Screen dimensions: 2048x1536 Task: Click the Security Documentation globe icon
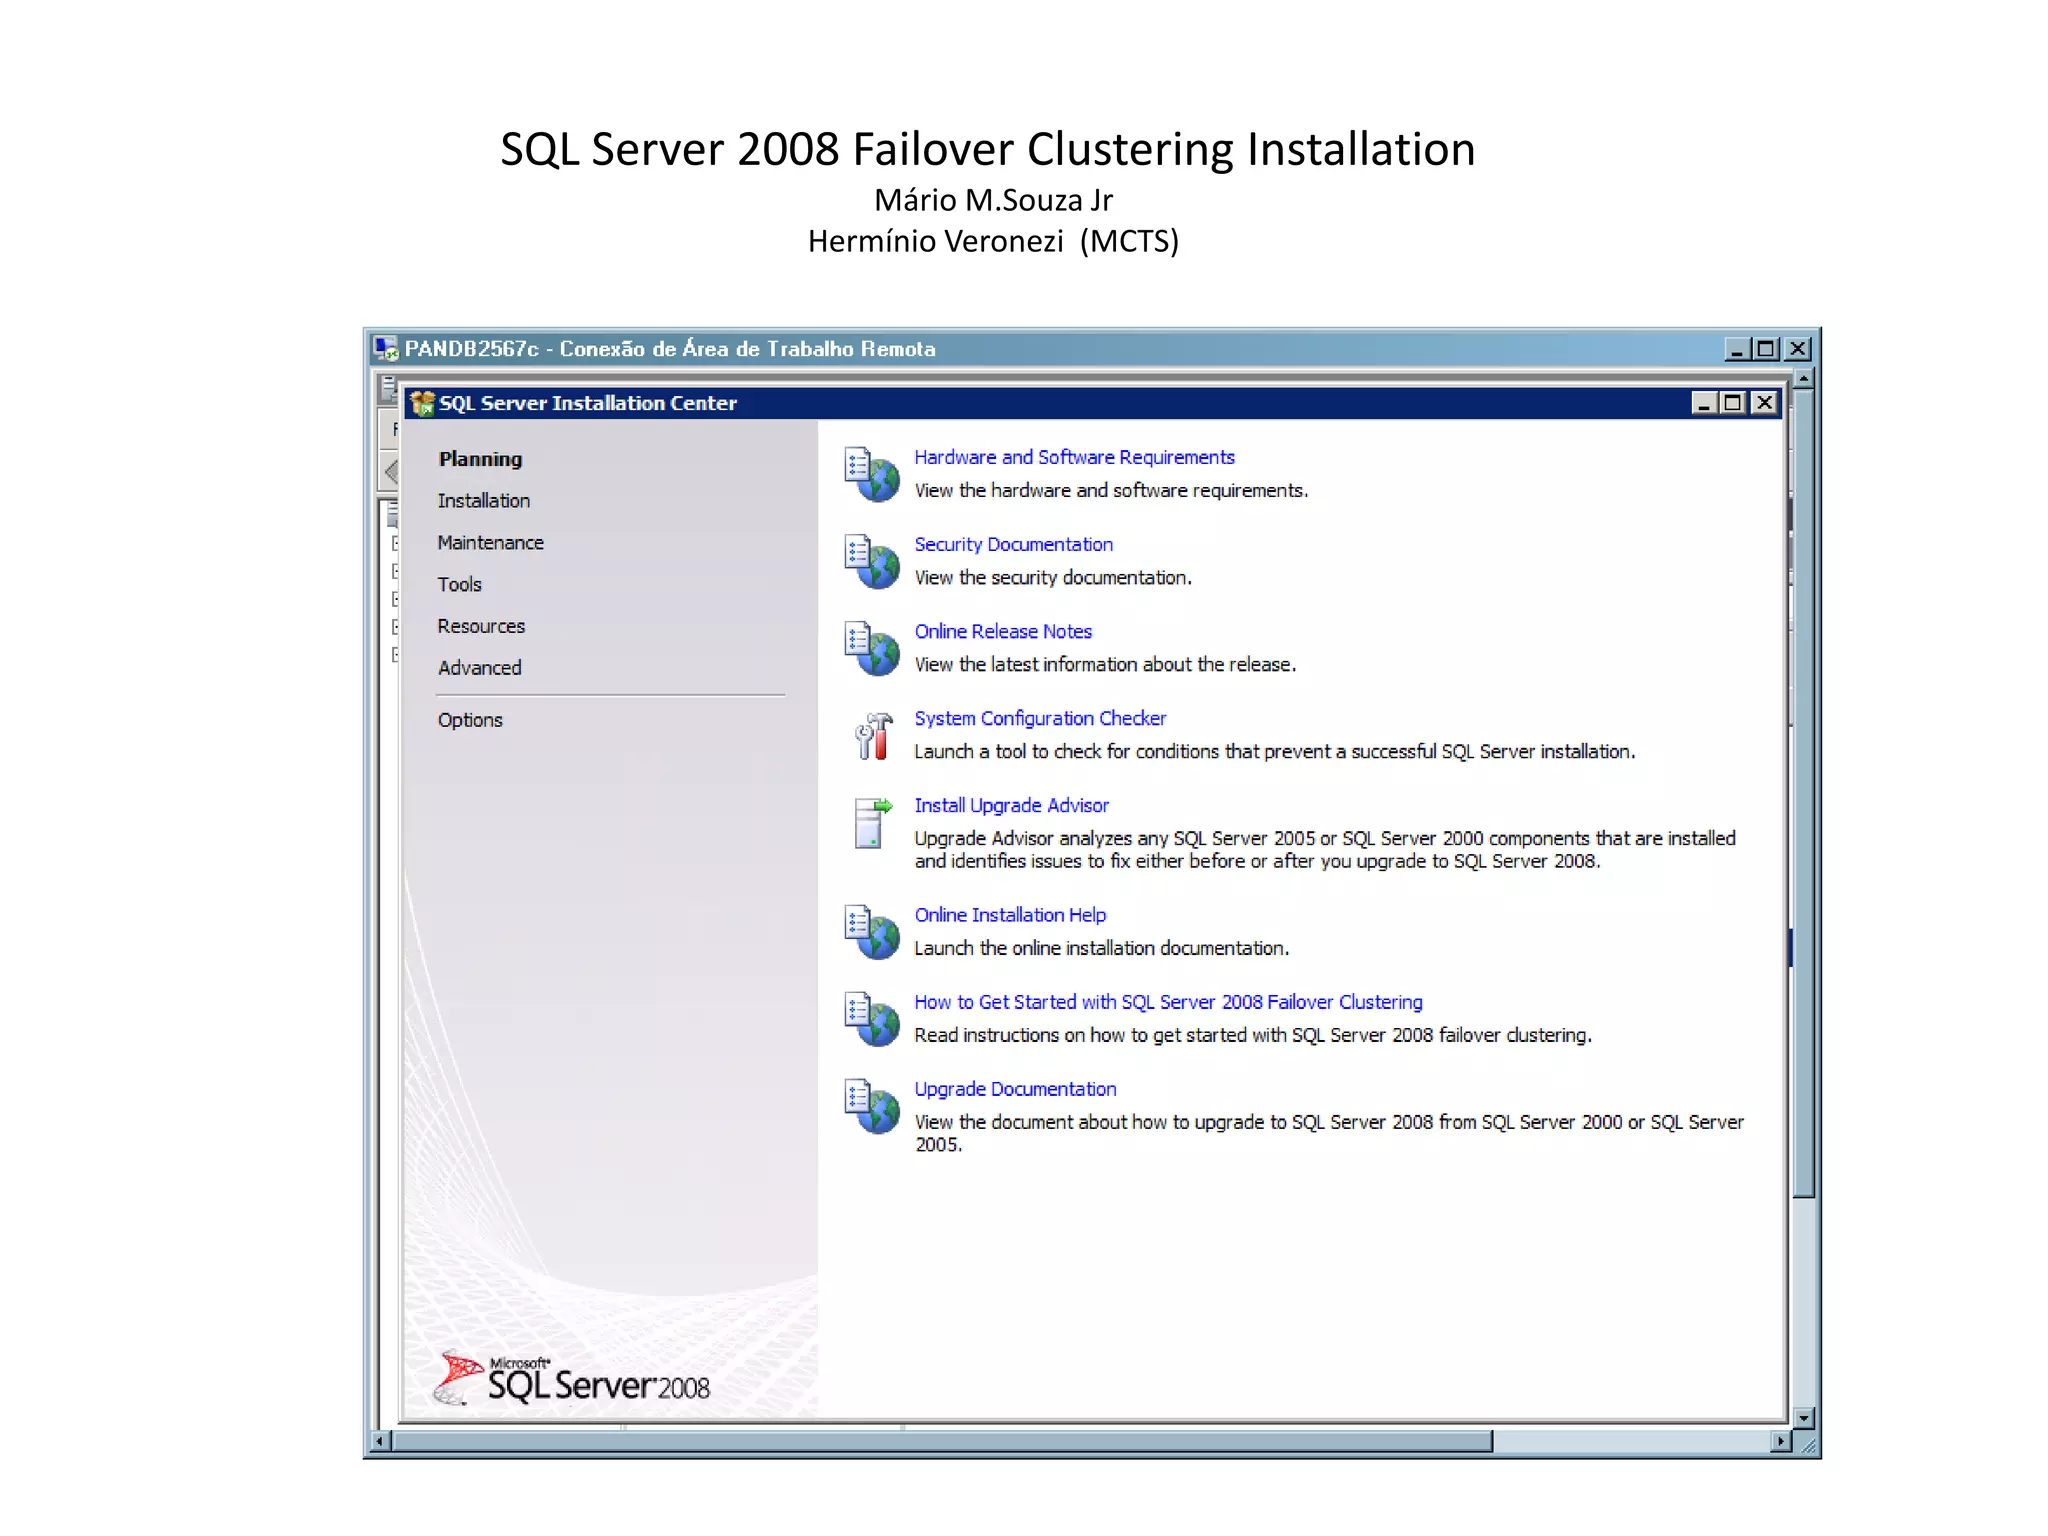[873, 562]
